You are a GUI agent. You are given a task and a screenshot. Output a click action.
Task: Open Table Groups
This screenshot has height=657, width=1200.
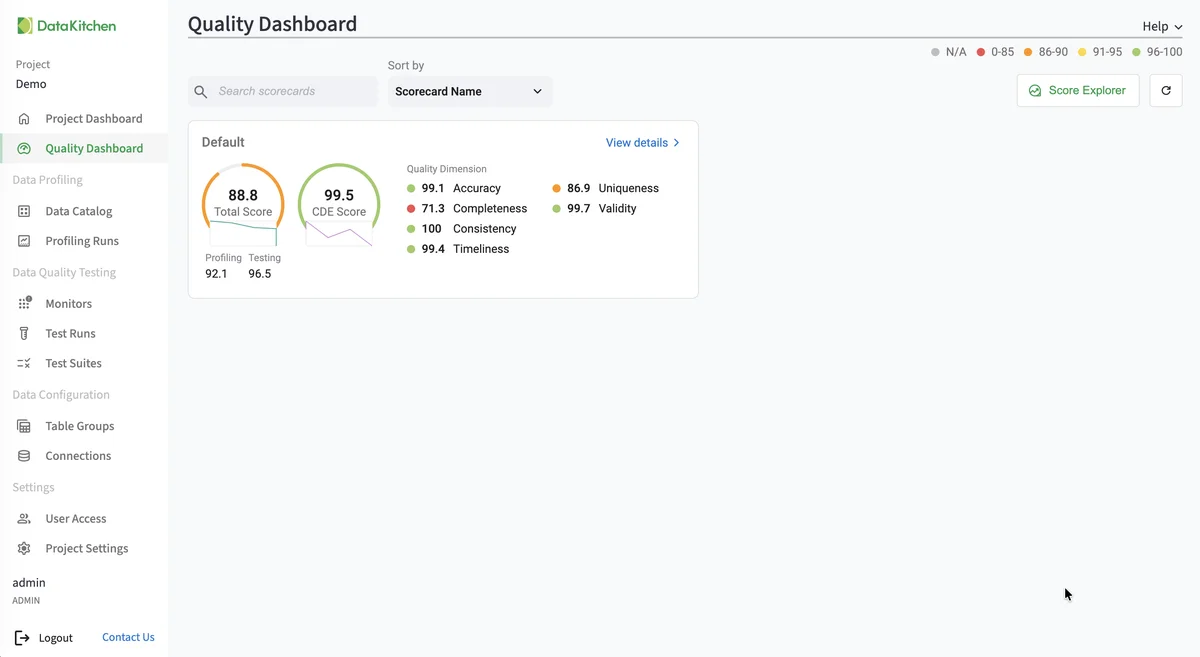(x=79, y=426)
